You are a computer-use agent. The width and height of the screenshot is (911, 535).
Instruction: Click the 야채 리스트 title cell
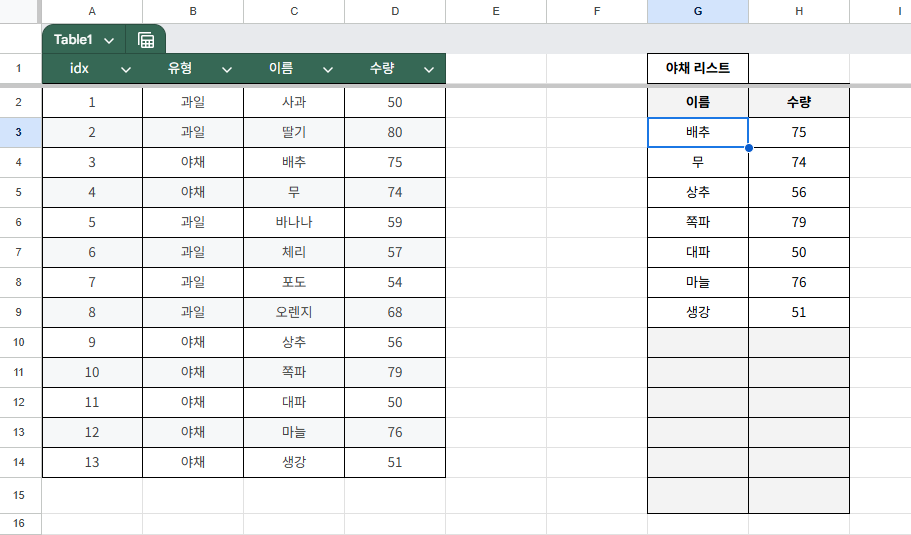point(698,69)
